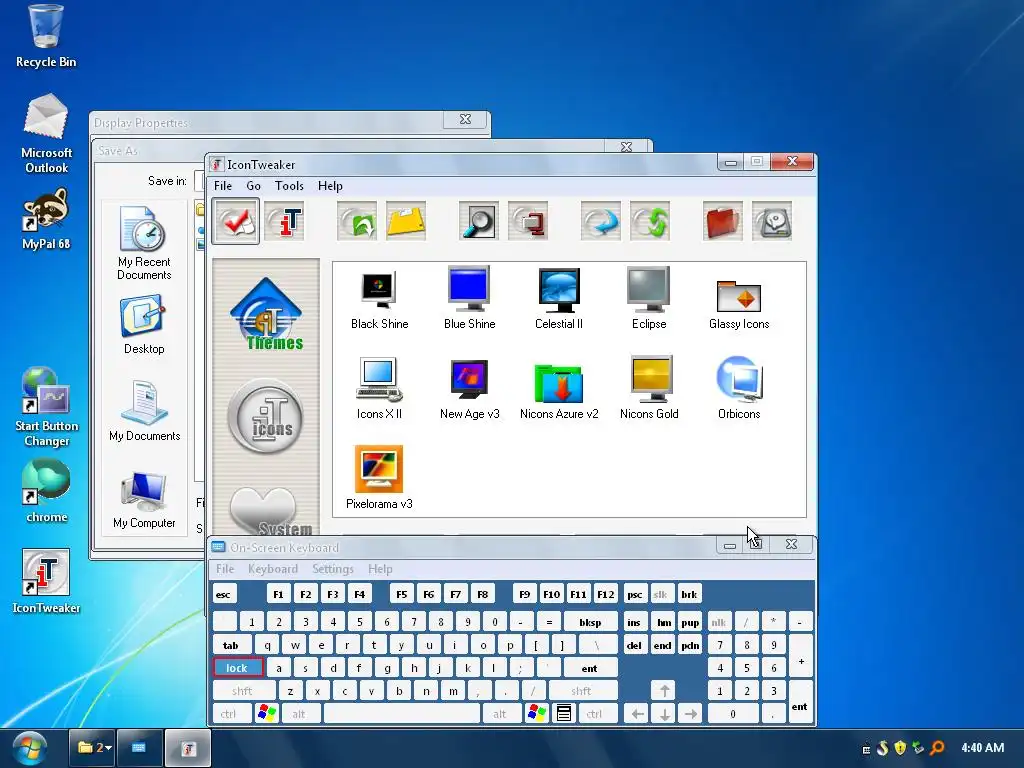The height and width of the screenshot is (768, 1024).
Task: Click the red folder toolbar icon
Action: [x=722, y=222]
